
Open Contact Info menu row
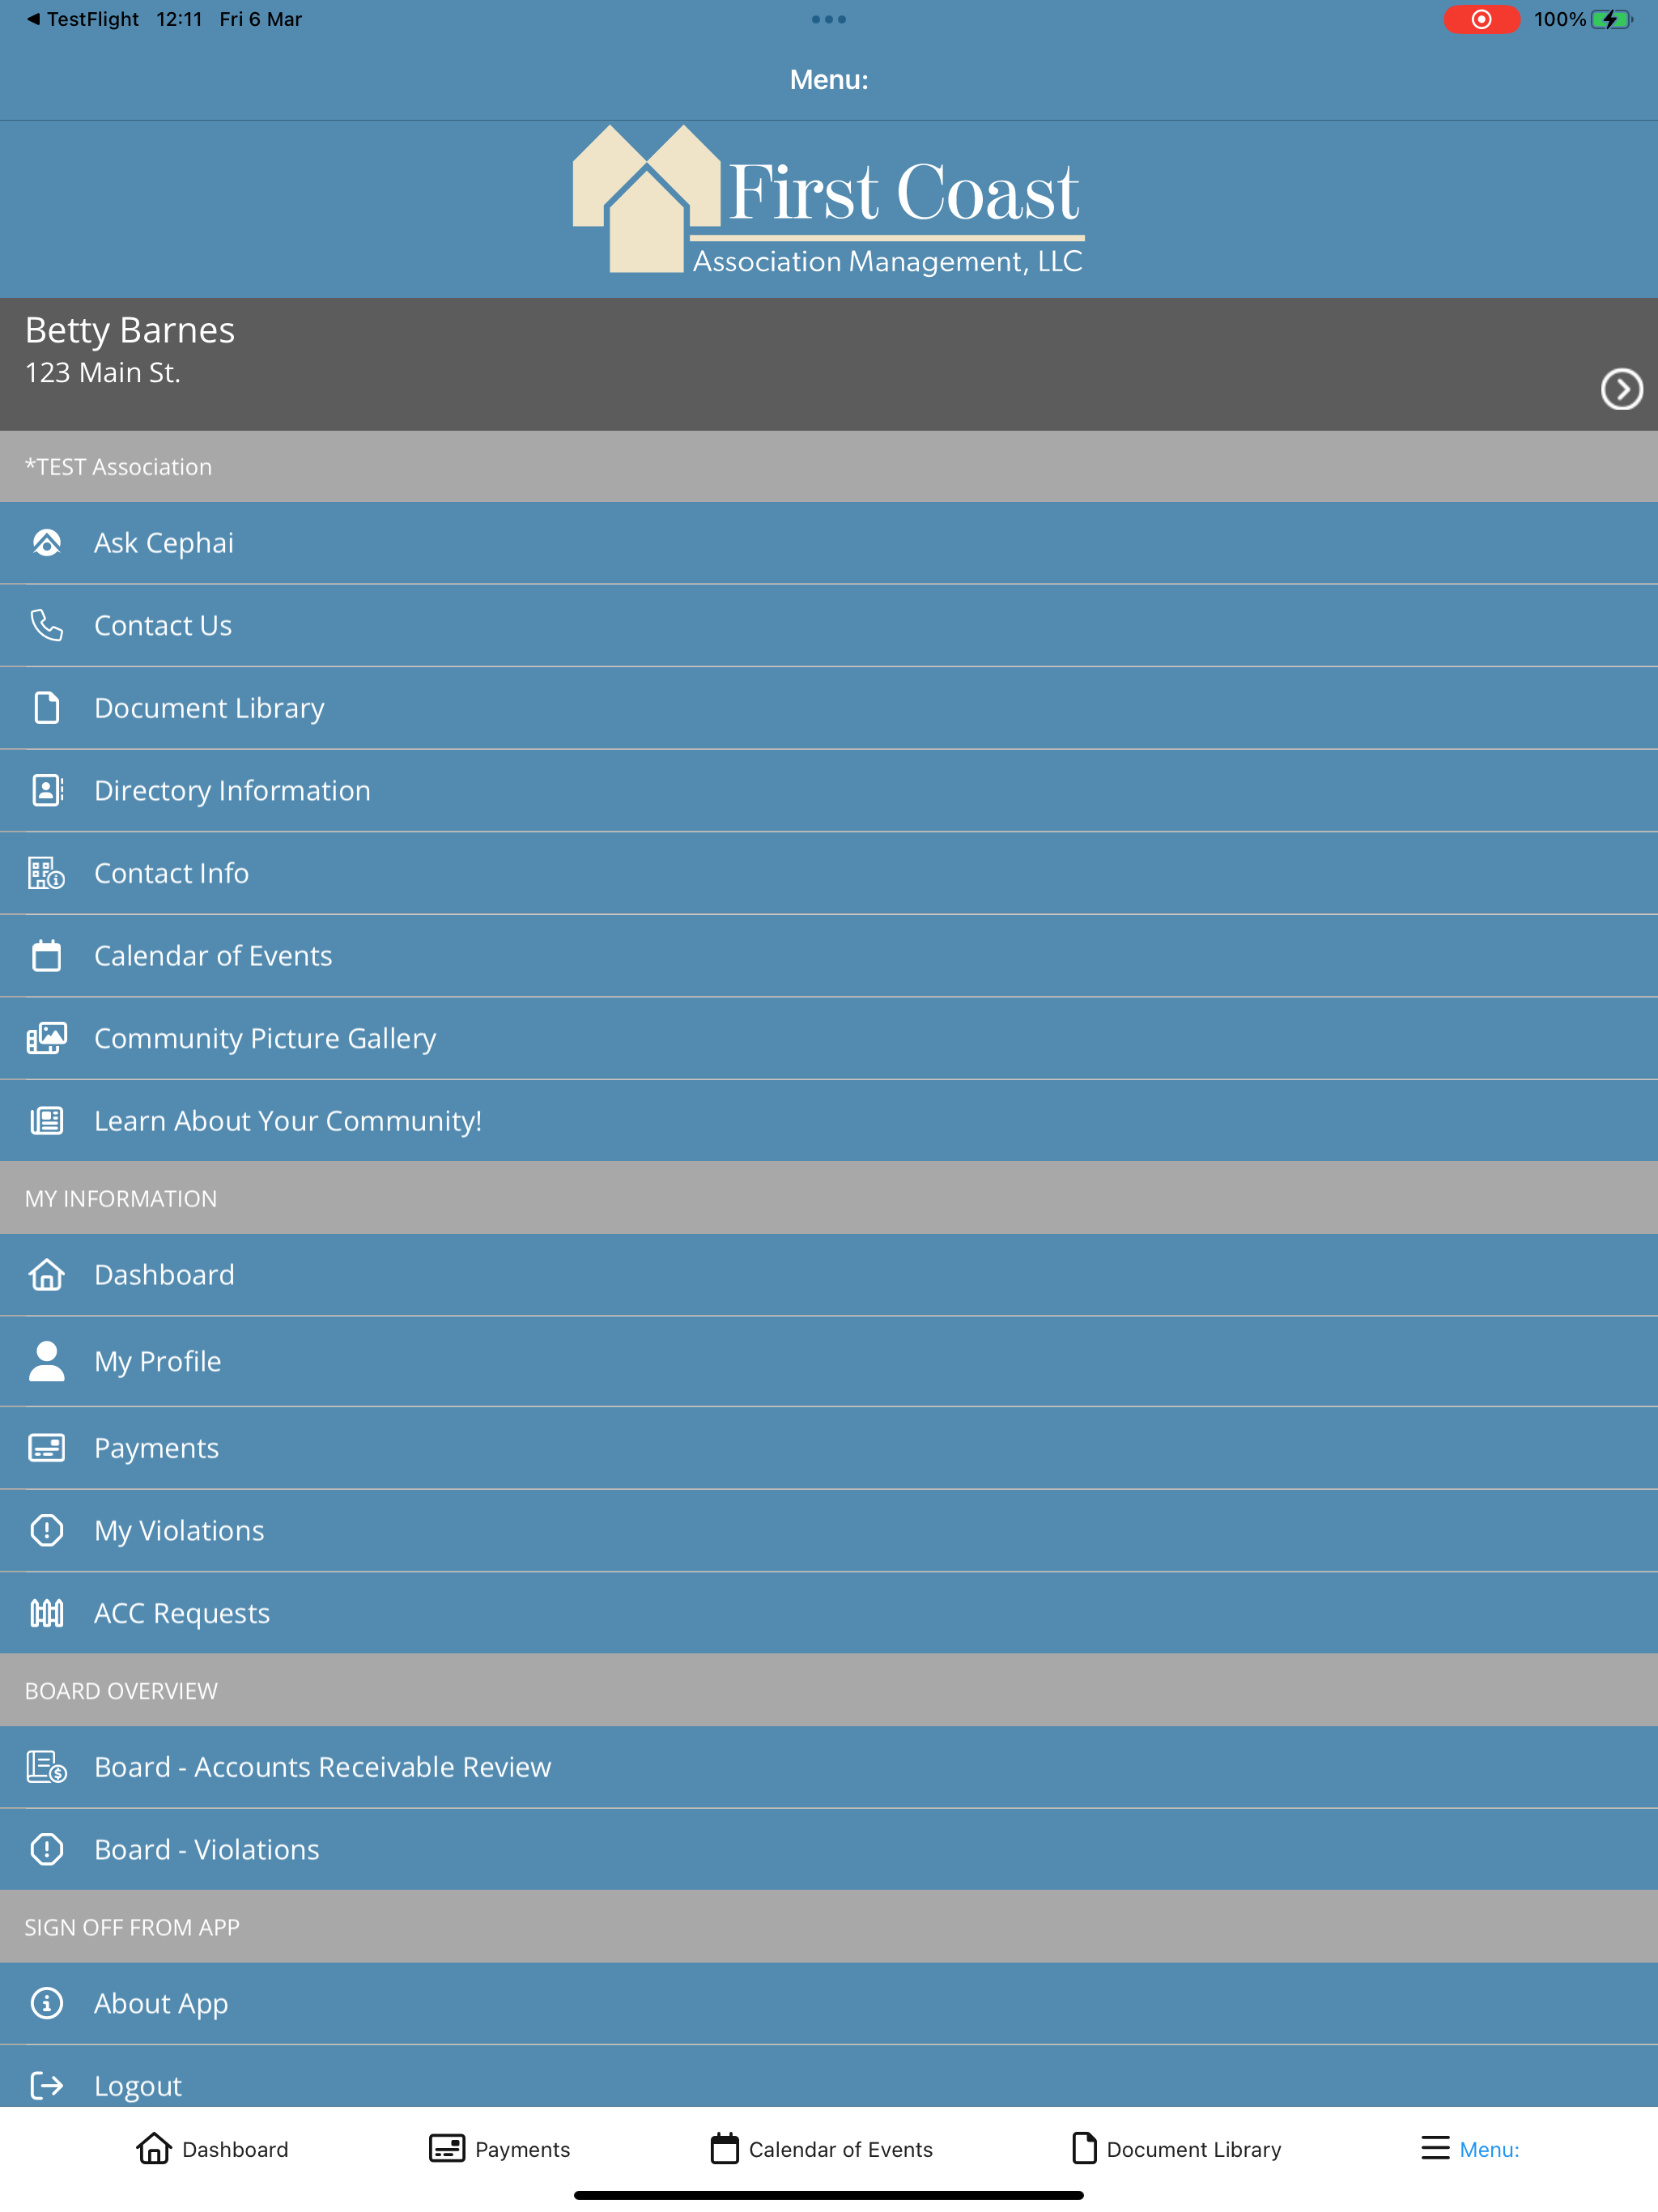(829, 873)
